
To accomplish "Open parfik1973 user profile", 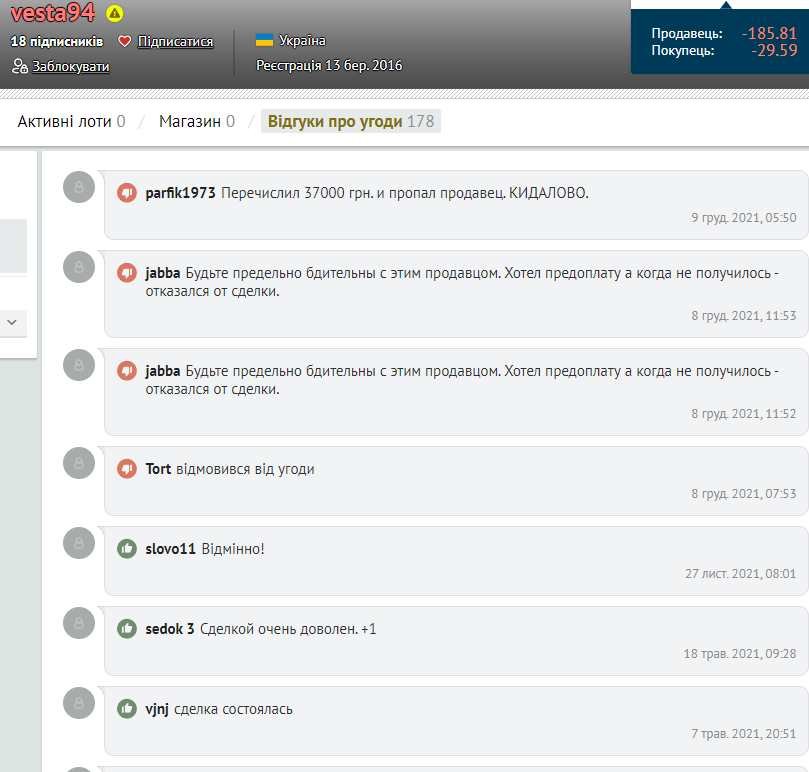I will click(x=180, y=193).
